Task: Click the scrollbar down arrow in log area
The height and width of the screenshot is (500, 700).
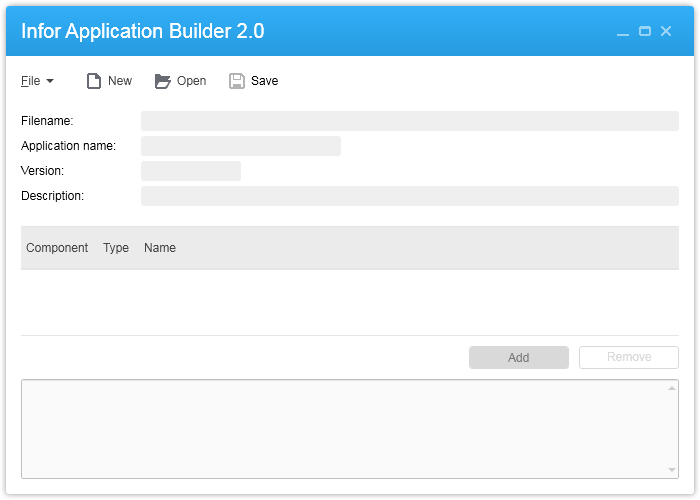Action: click(672, 470)
